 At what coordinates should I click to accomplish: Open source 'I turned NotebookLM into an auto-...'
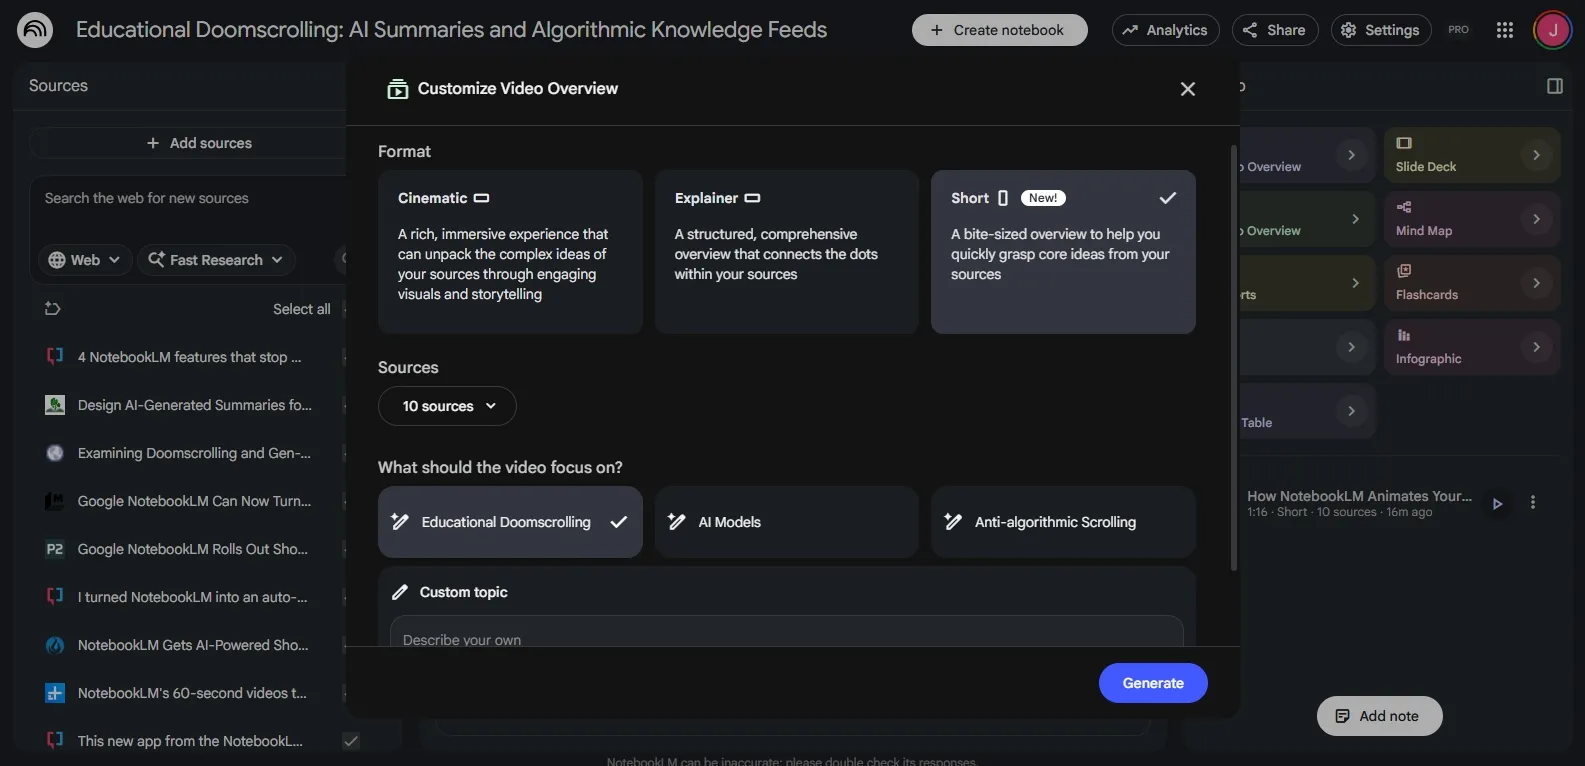pyautogui.click(x=193, y=597)
